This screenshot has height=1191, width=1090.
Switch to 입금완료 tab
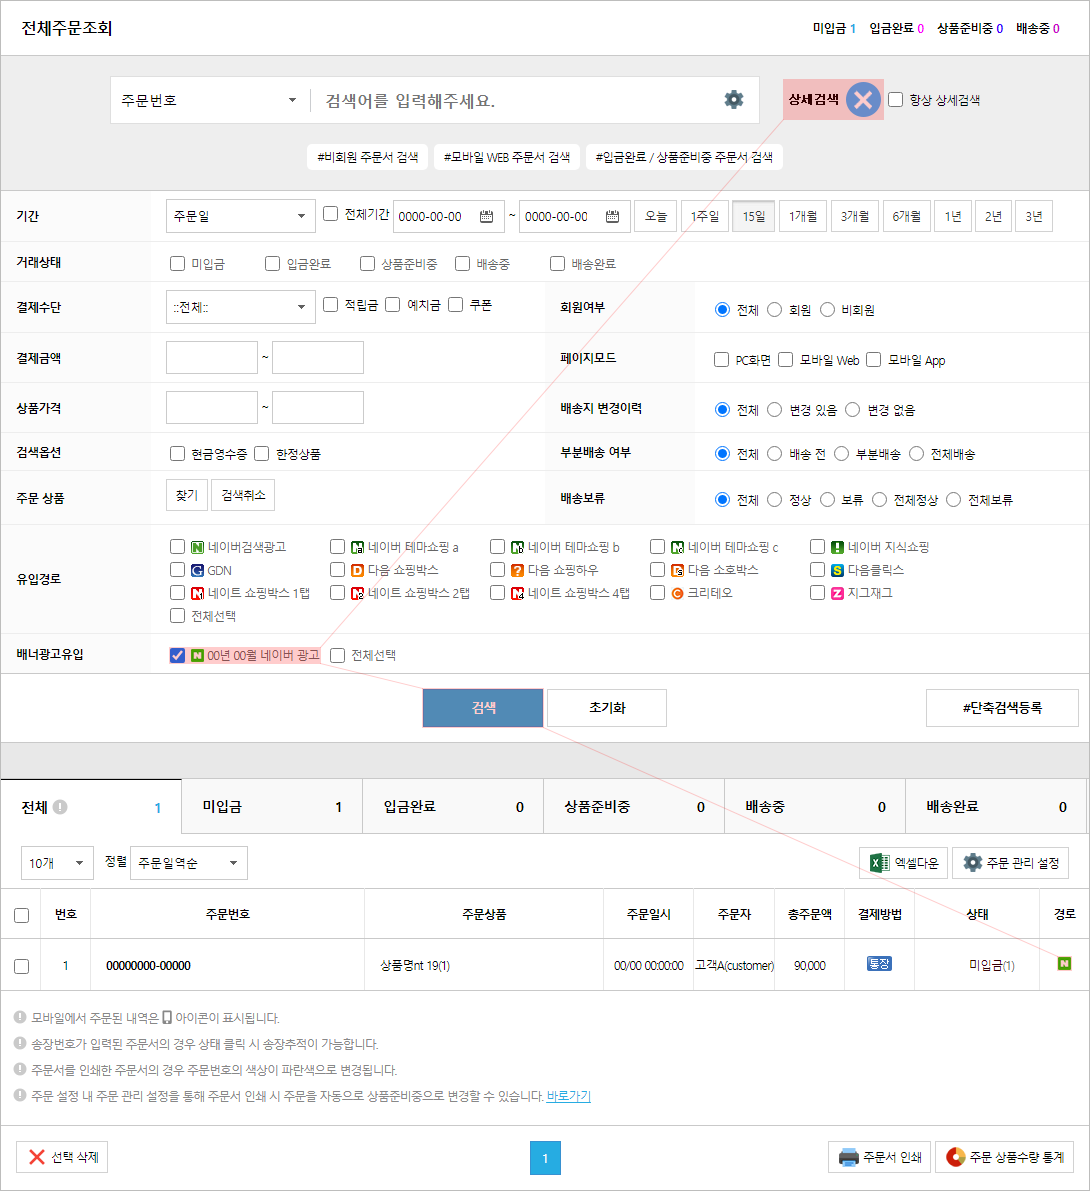[453, 807]
